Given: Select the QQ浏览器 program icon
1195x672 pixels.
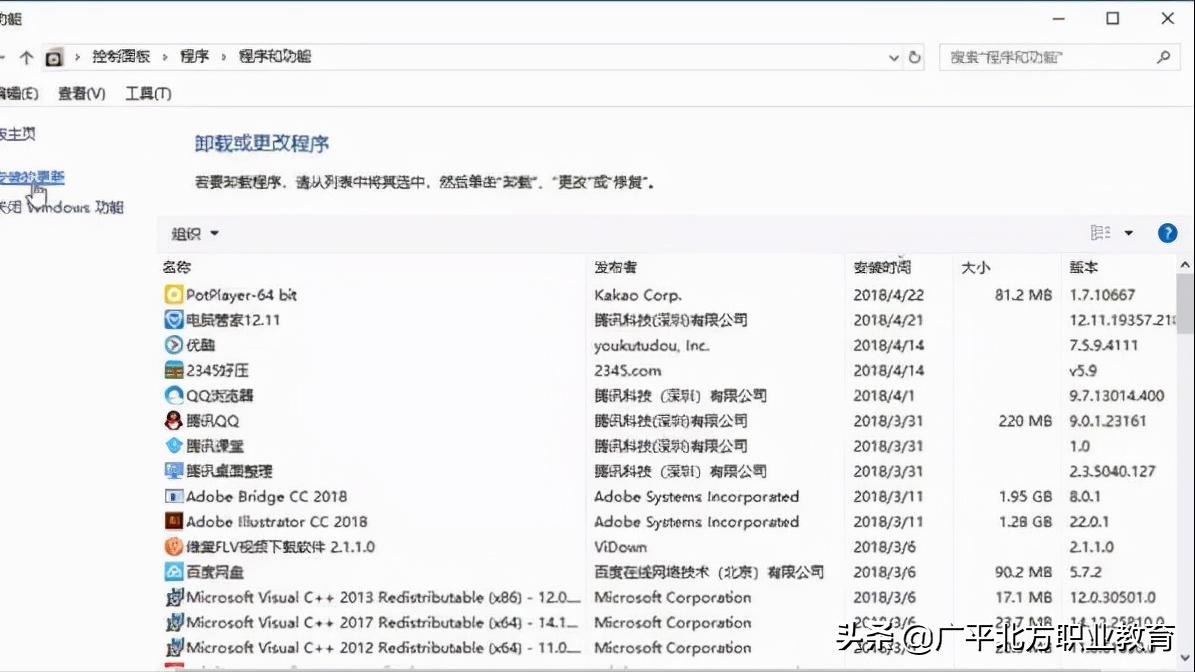Looking at the screenshot, I should coord(175,395).
